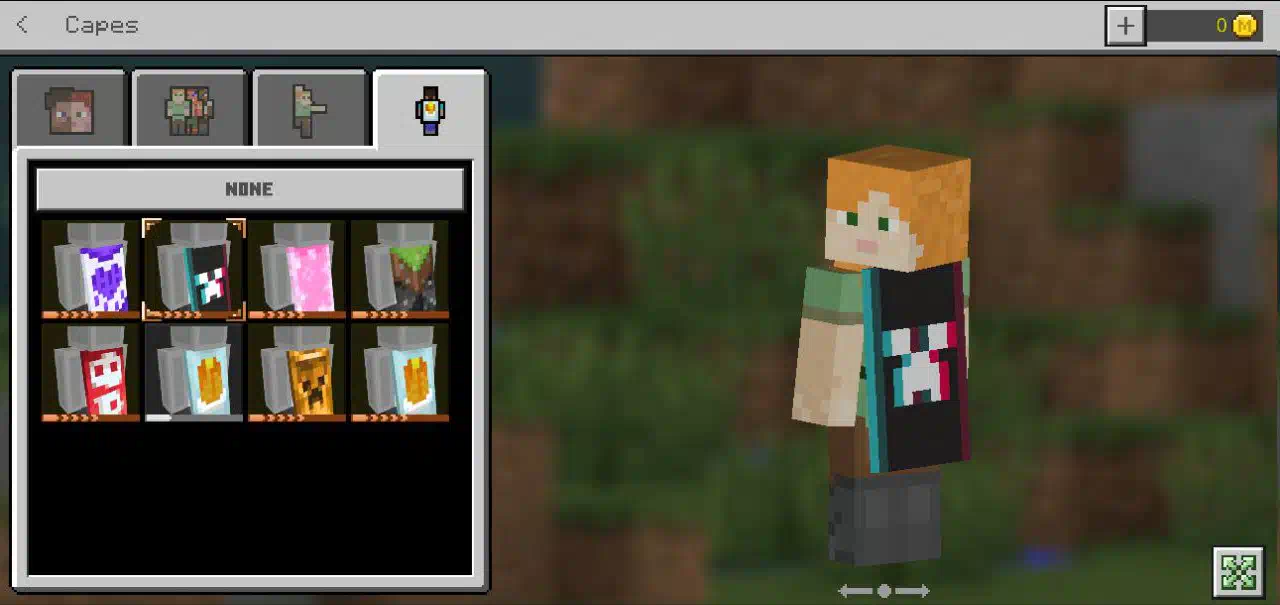Go back using the arrow beside Capes
Image resolution: width=1280 pixels, height=605 pixels.
(23, 25)
